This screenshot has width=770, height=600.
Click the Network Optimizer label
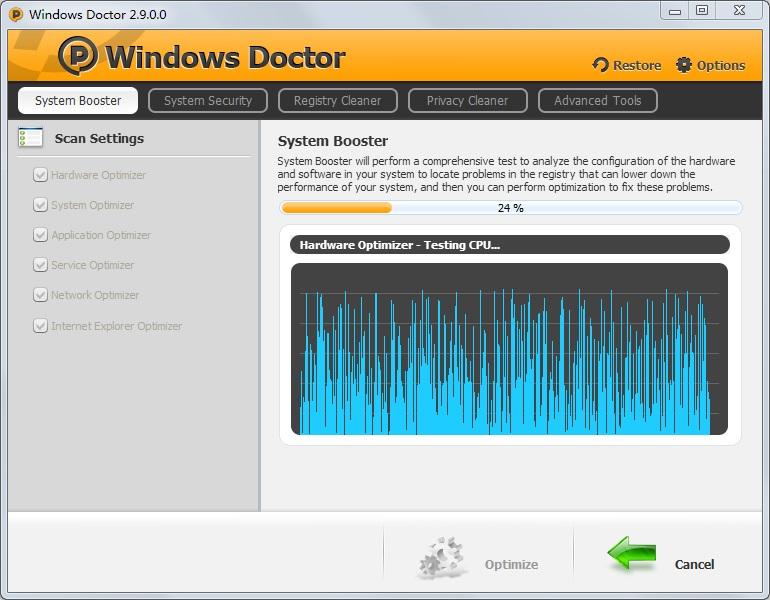pos(95,295)
